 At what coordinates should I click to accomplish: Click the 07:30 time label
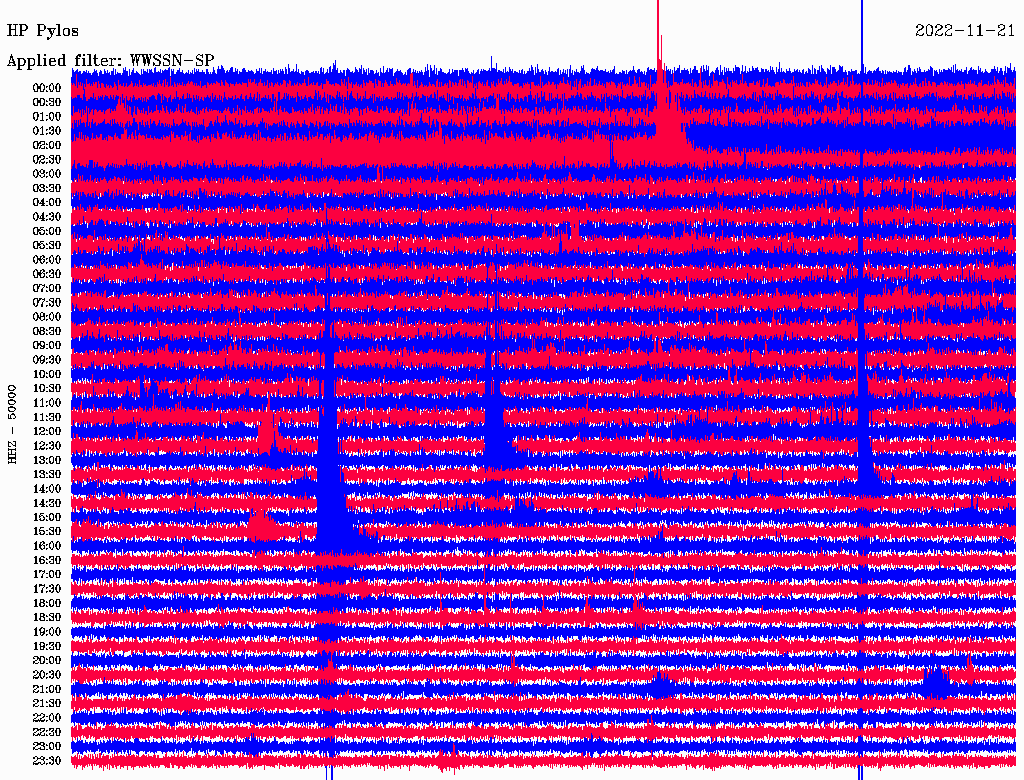click(x=47, y=302)
